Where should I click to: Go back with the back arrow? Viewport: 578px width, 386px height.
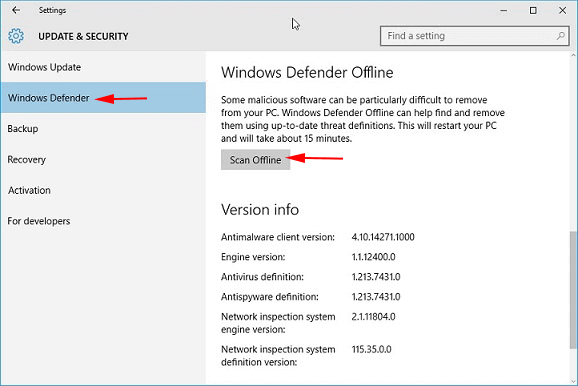(x=16, y=10)
